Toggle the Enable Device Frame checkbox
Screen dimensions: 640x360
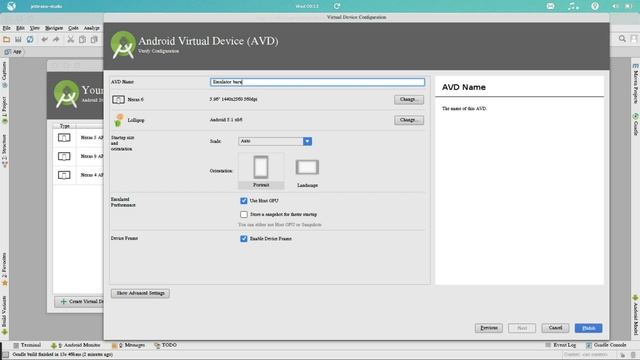pyautogui.click(x=244, y=238)
